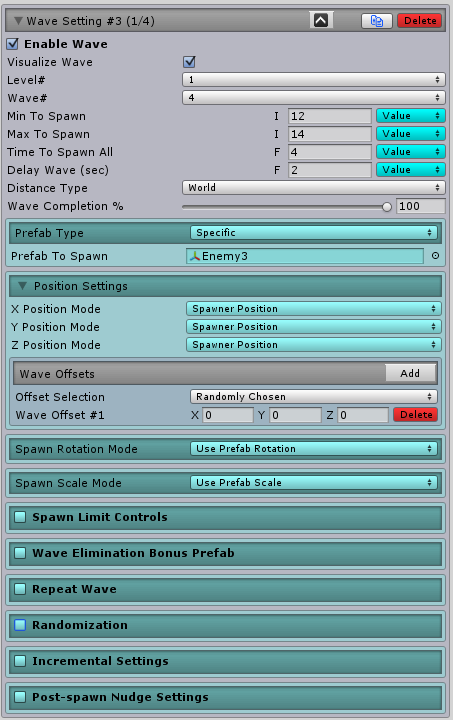The width and height of the screenshot is (453, 720).
Task: Open the Distance Type World dropdown
Action: click(x=313, y=187)
